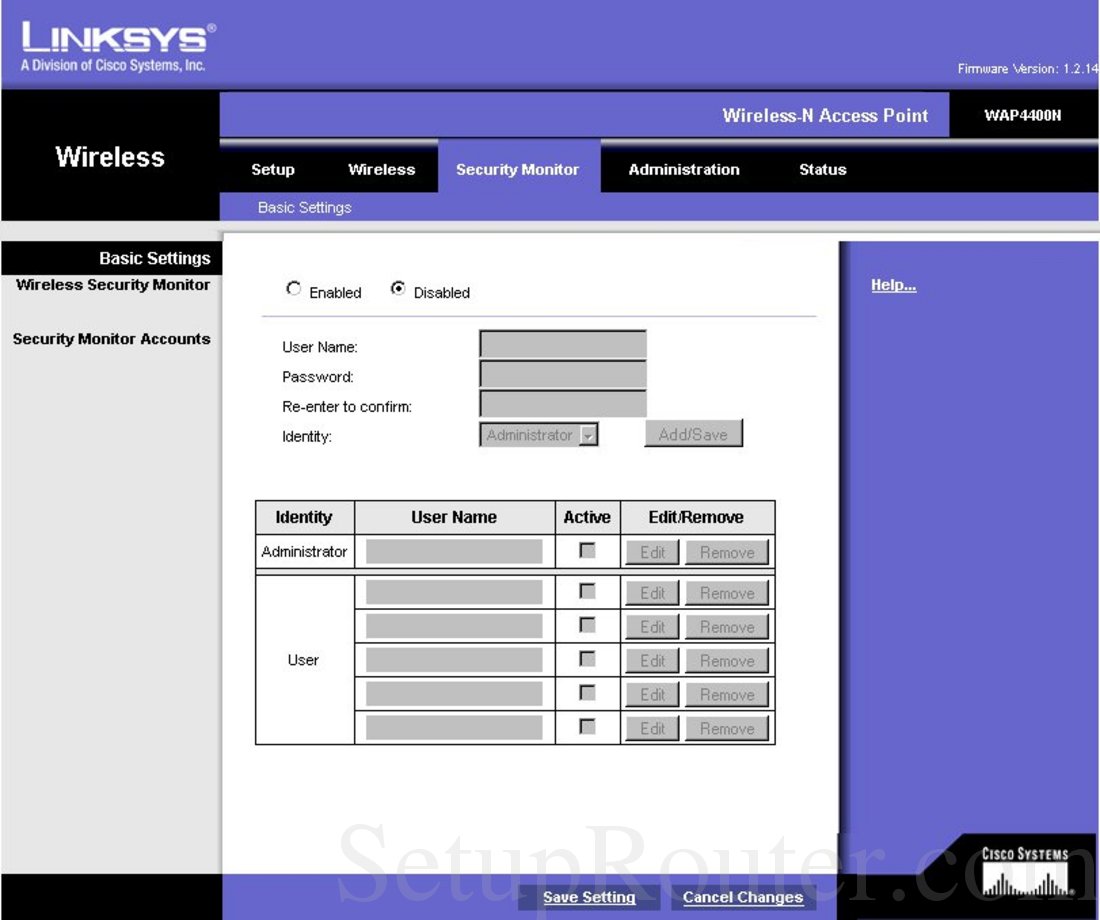
Task: Go to the Administration tab
Action: coord(684,169)
